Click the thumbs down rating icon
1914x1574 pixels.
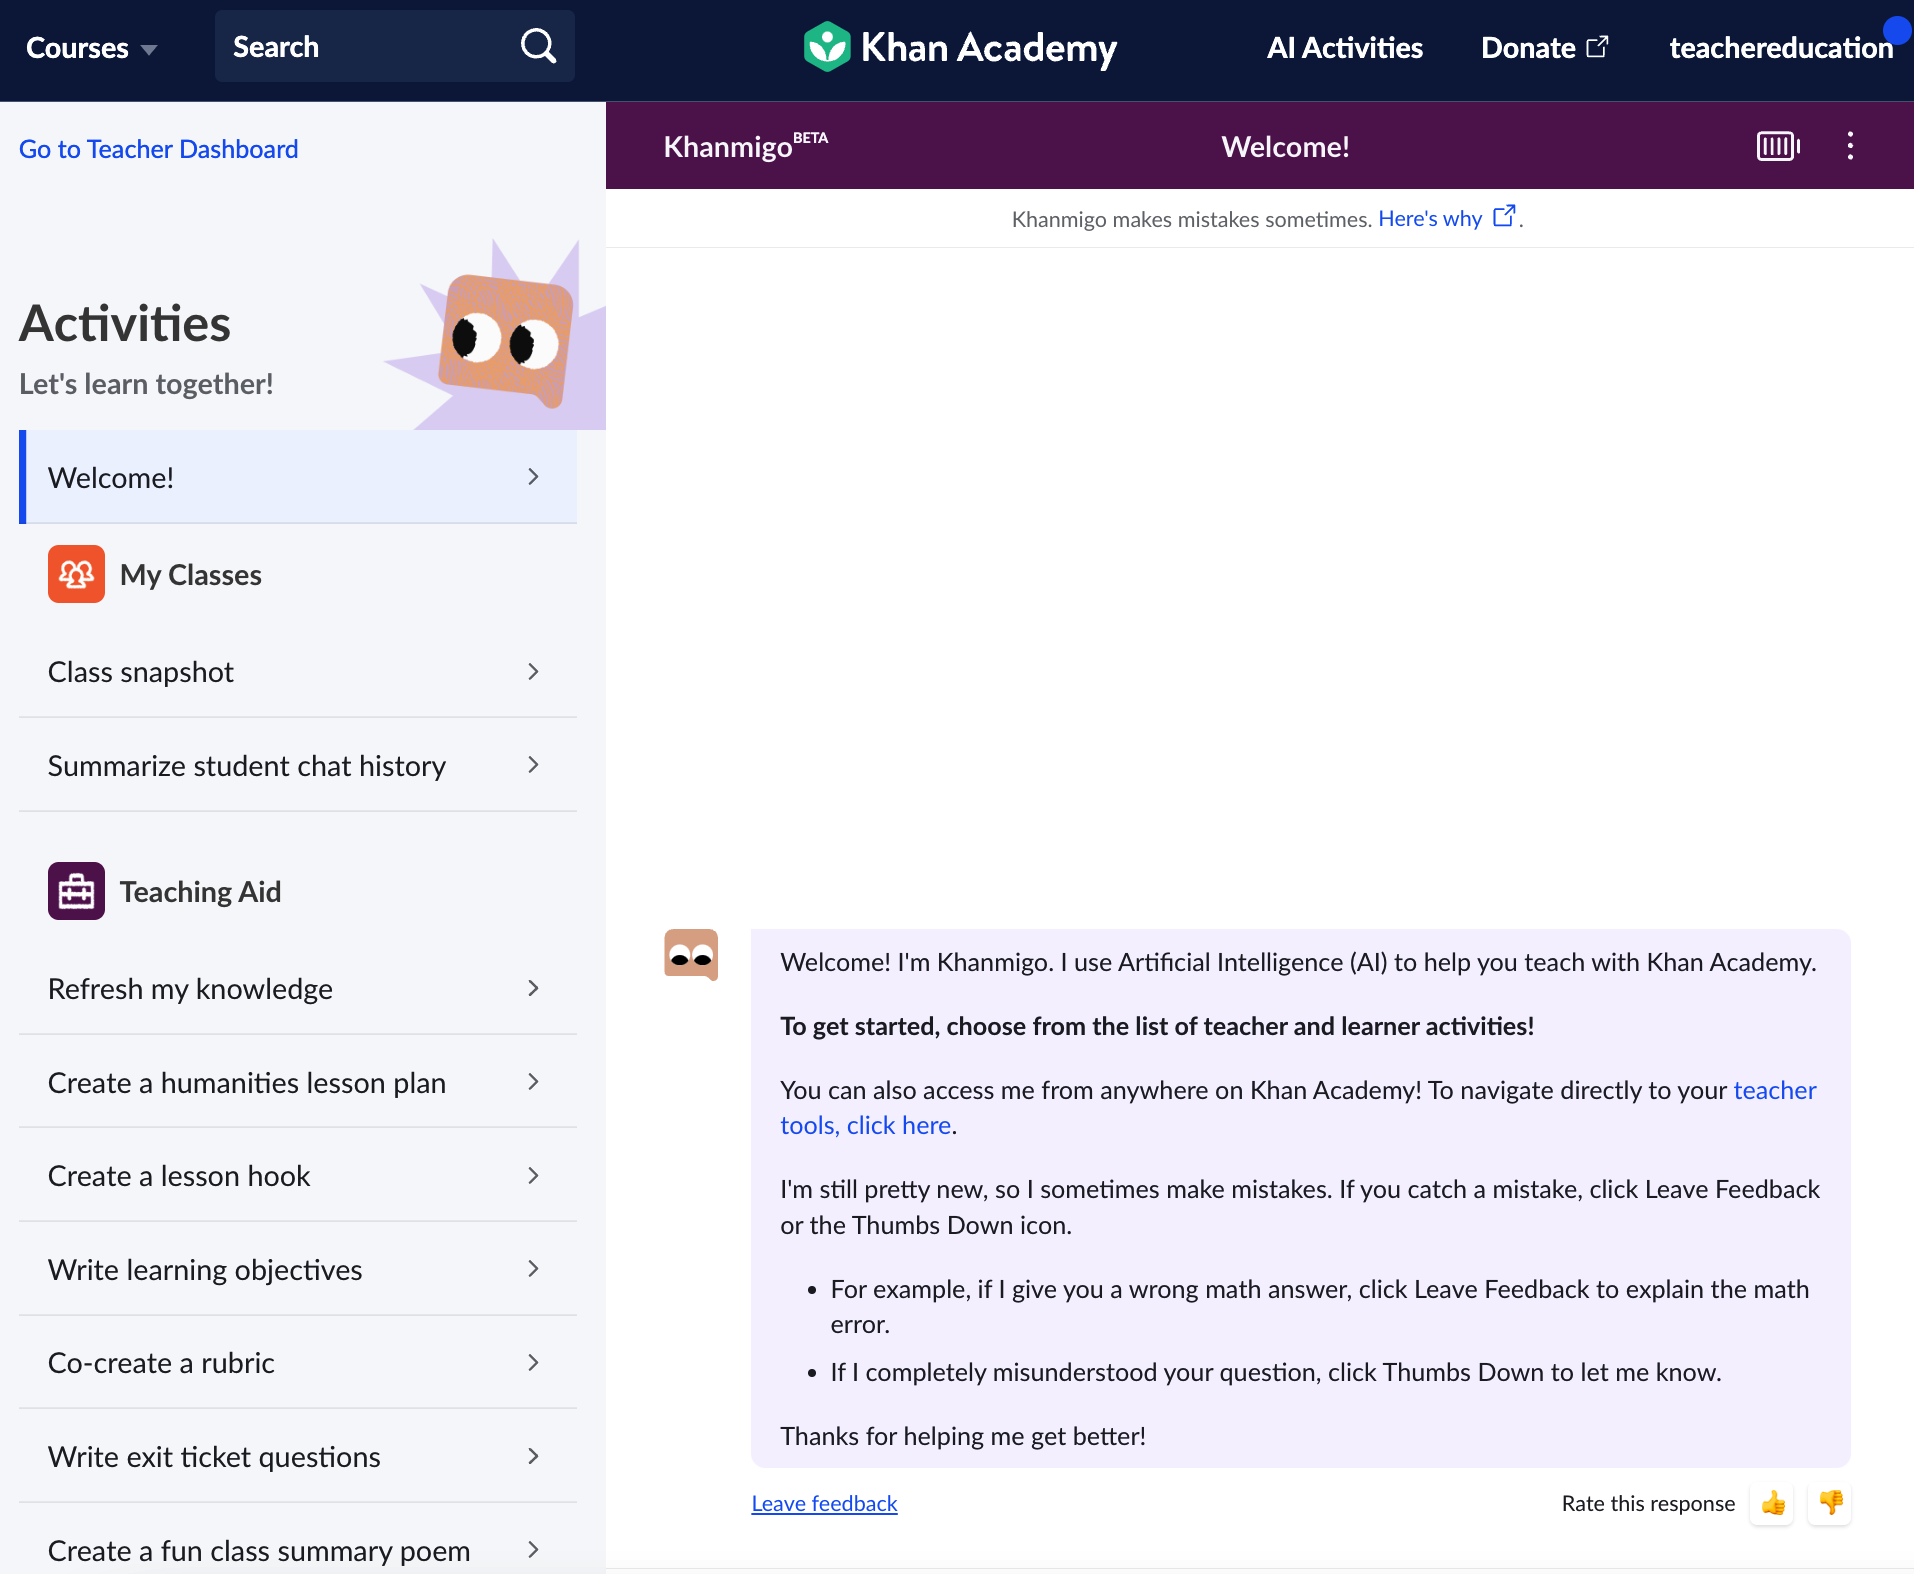pos(1830,1503)
